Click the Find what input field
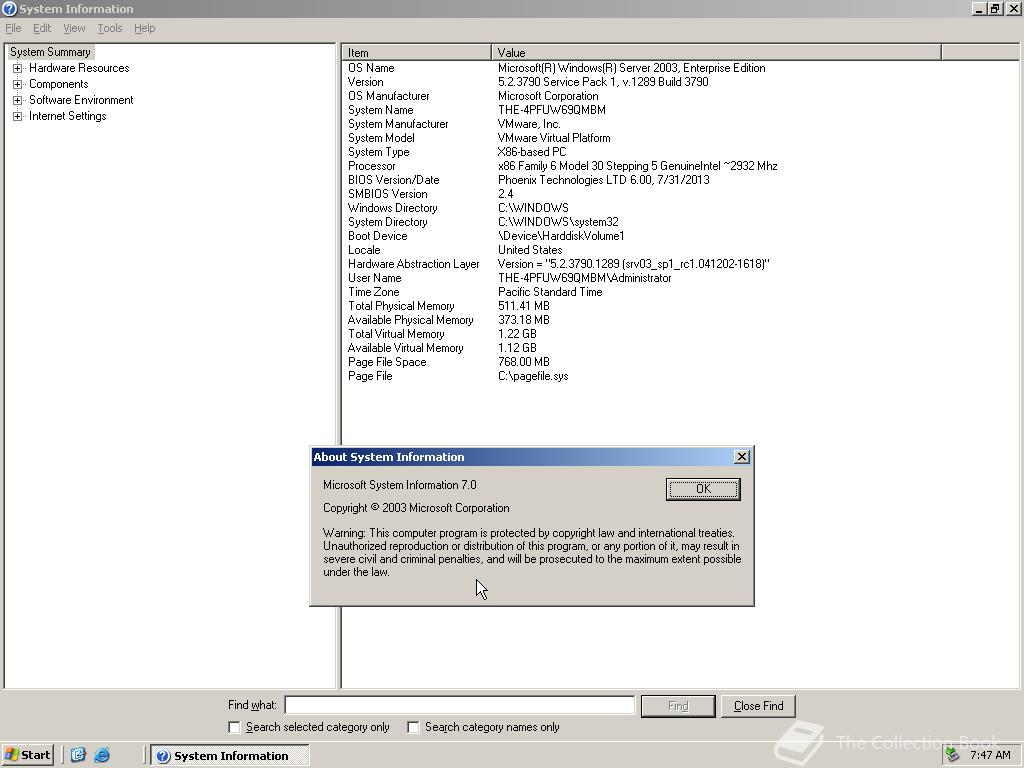 click(x=460, y=705)
